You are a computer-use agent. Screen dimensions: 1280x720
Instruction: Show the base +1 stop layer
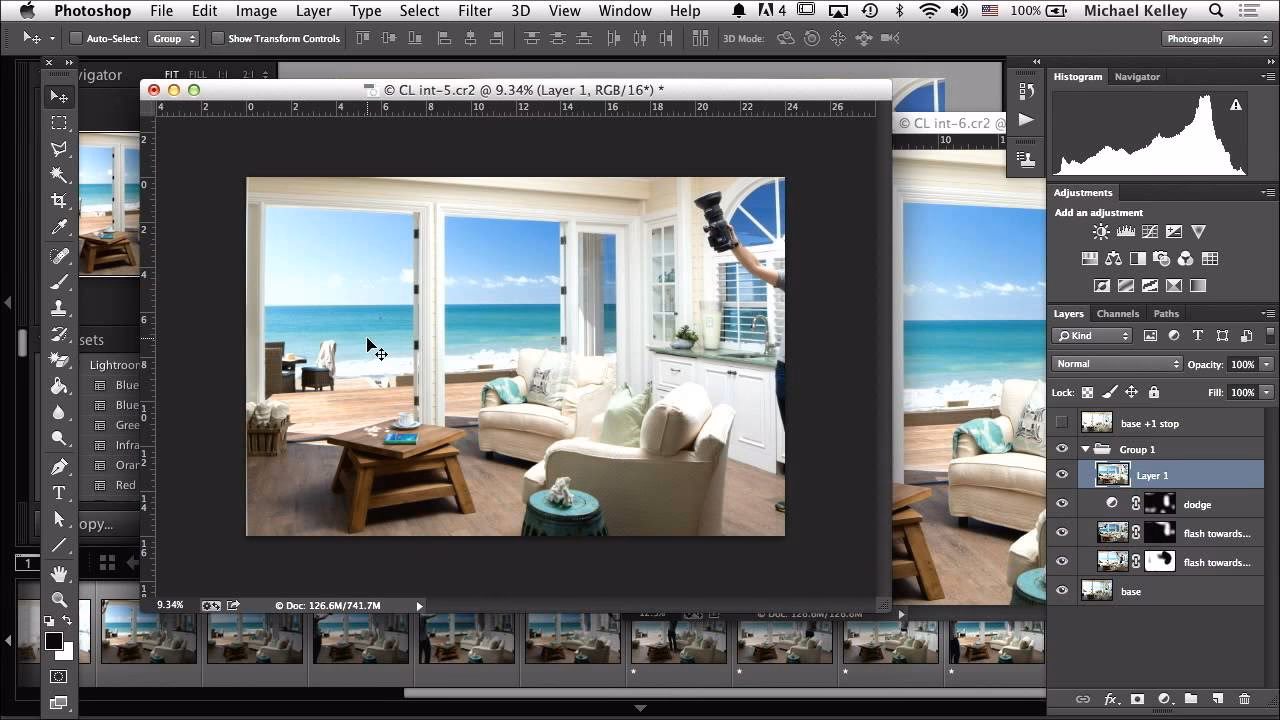1062,423
